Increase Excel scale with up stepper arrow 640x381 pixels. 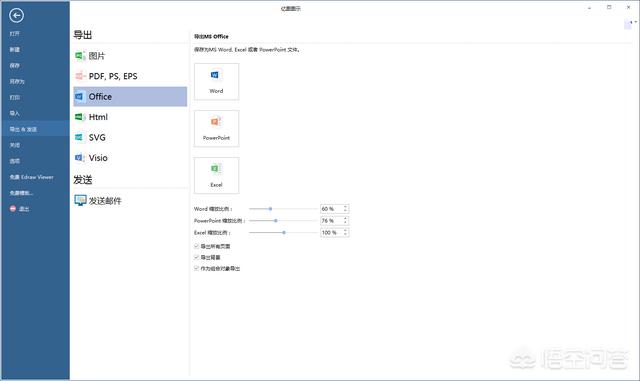pyautogui.click(x=346, y=230)
